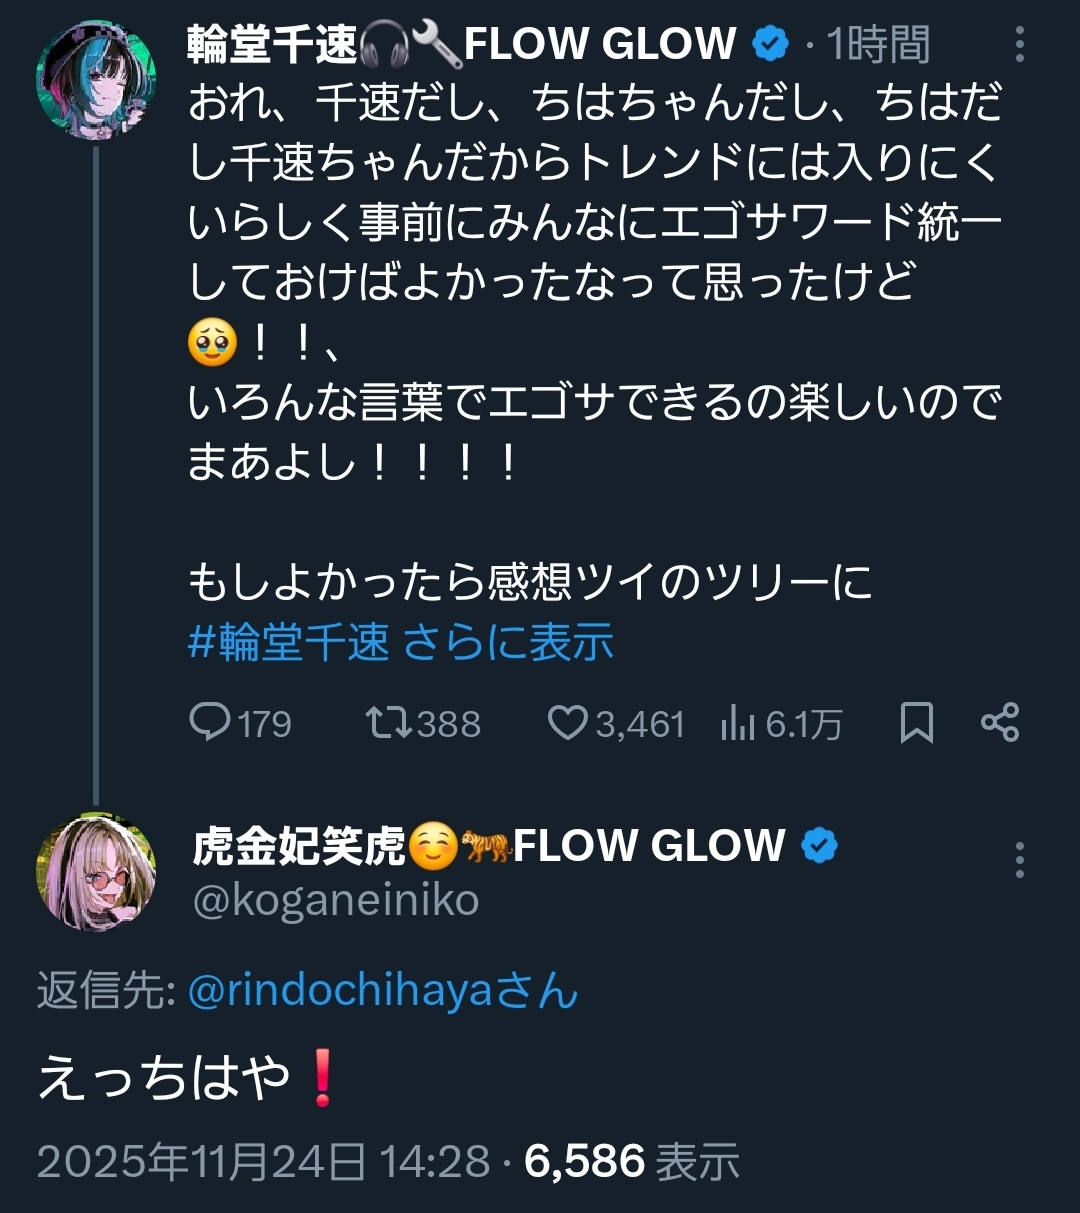Open more options menu on the reply tweet
The height and width of the screenshot is (1213, 1080).
click(1019, 860)
